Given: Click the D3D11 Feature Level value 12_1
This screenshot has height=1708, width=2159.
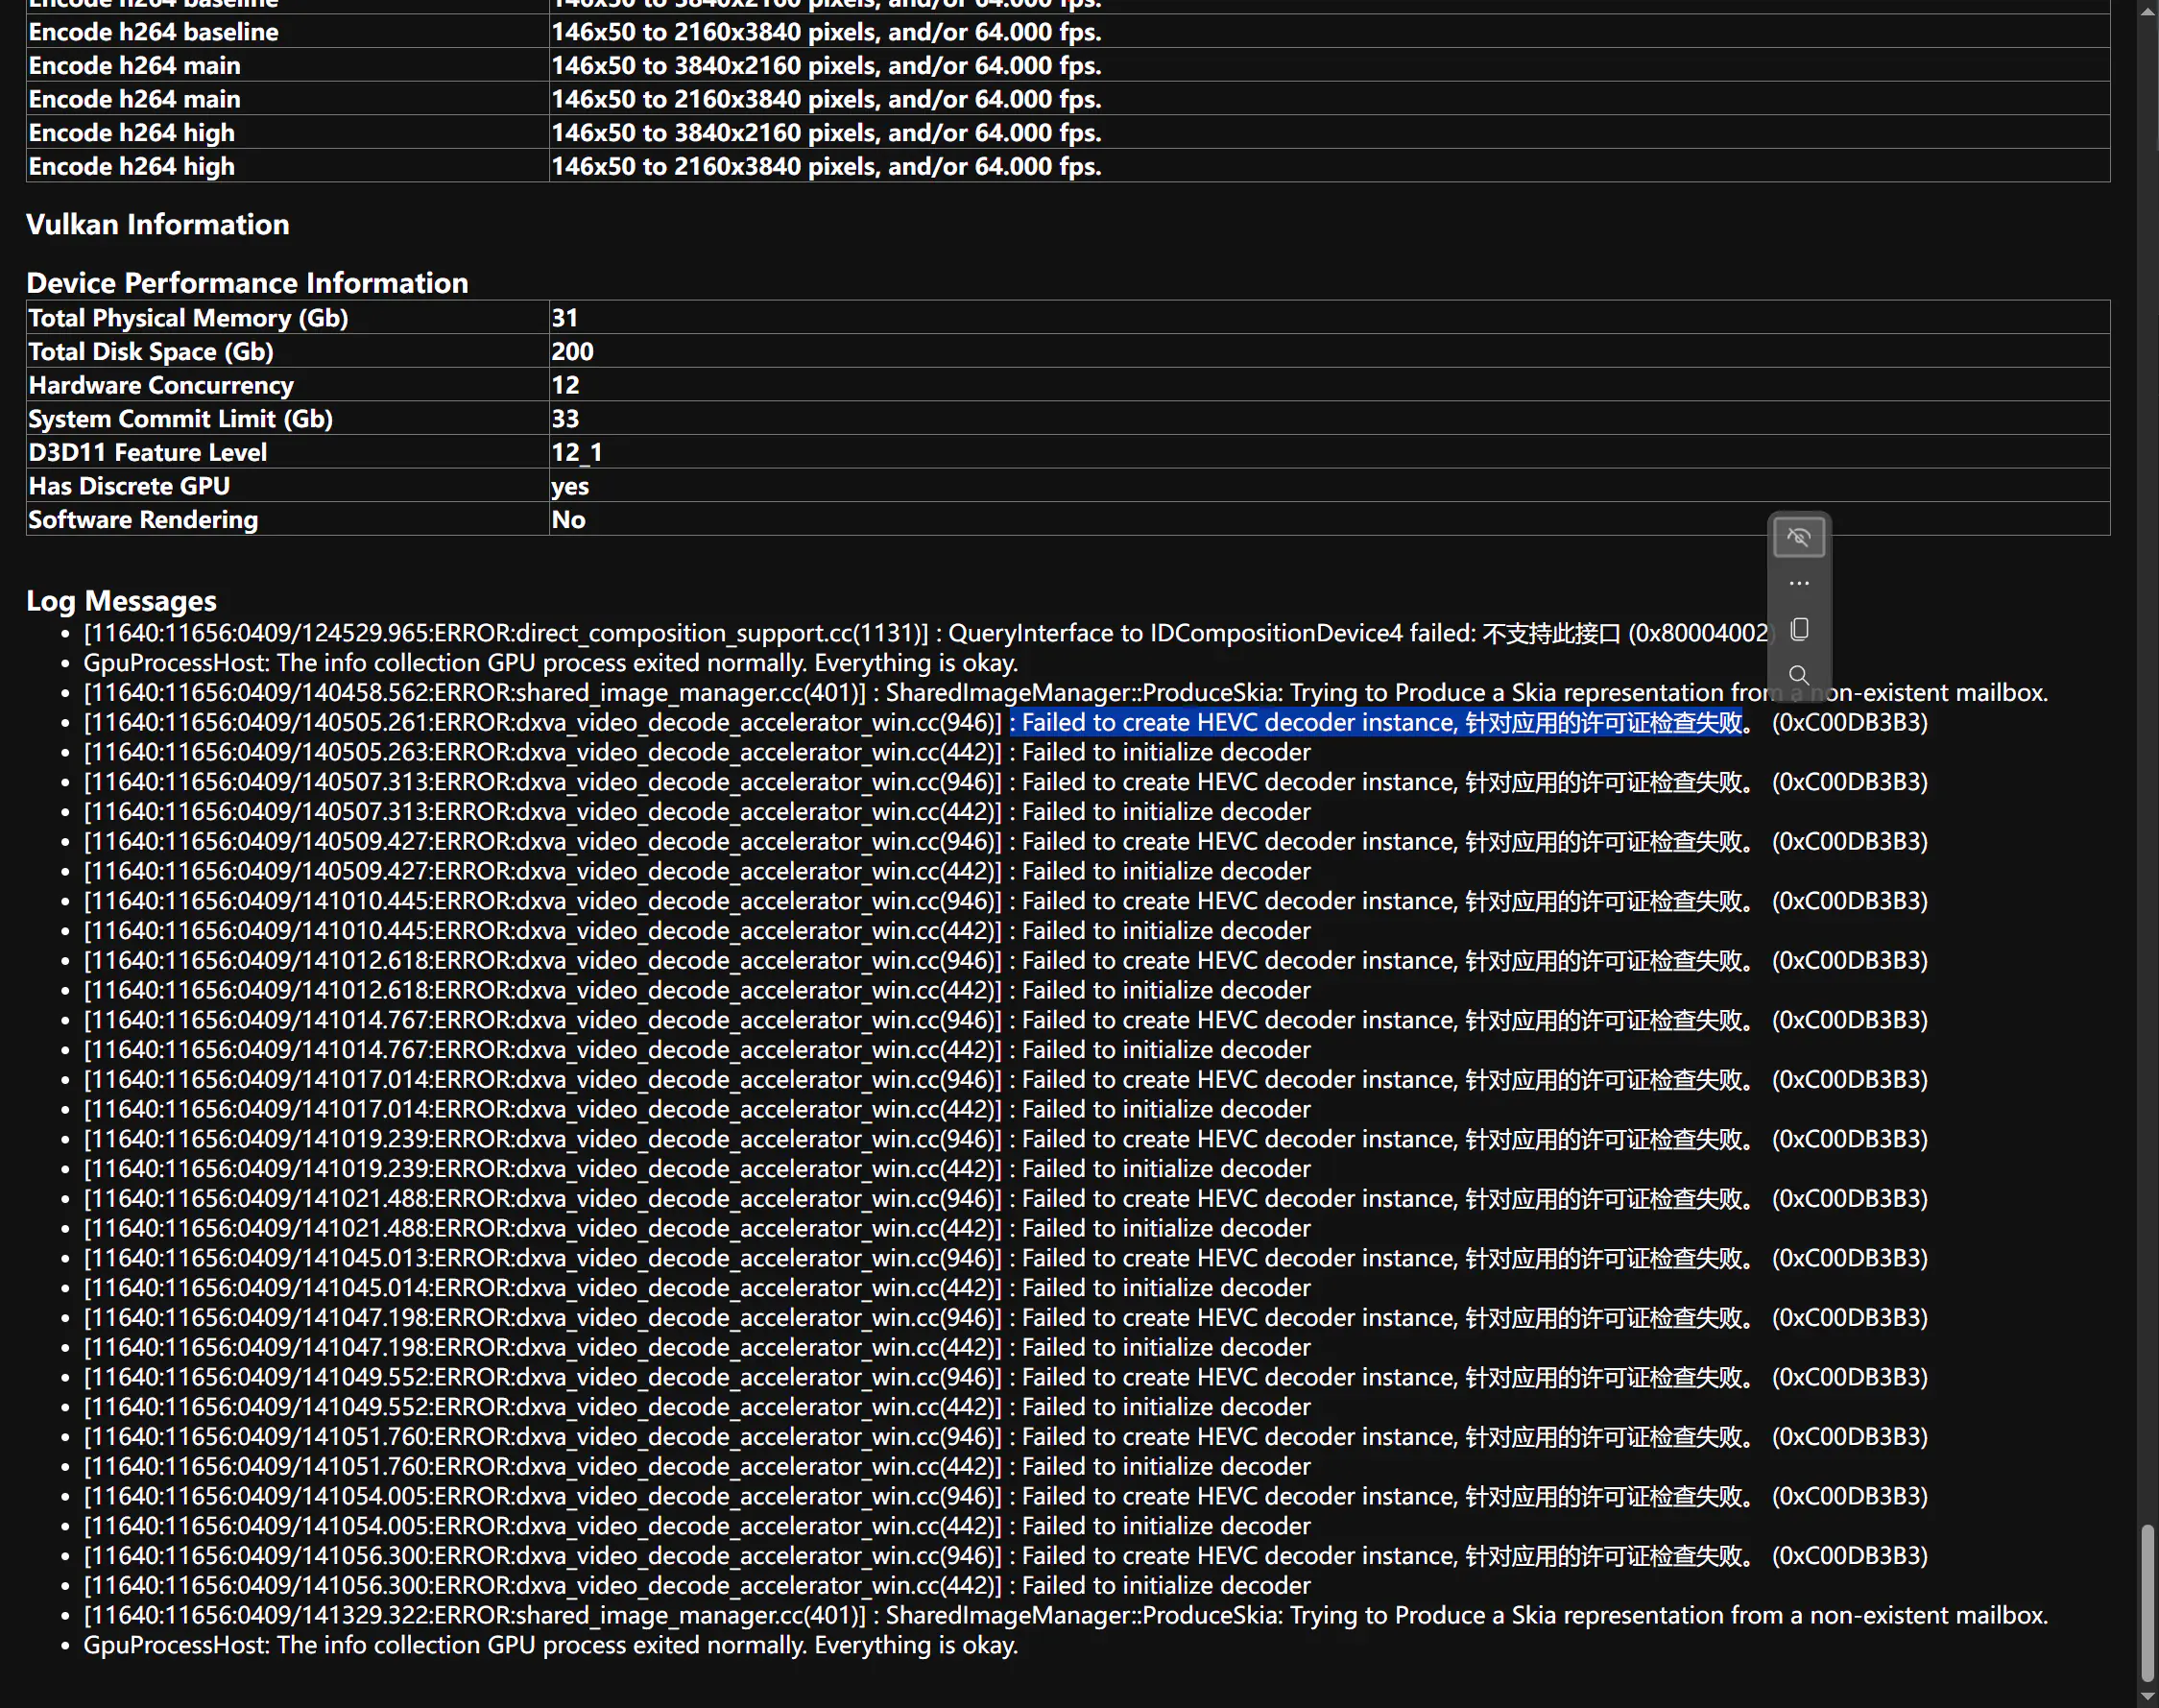Looking at the screenshot, I should point(576,453).
